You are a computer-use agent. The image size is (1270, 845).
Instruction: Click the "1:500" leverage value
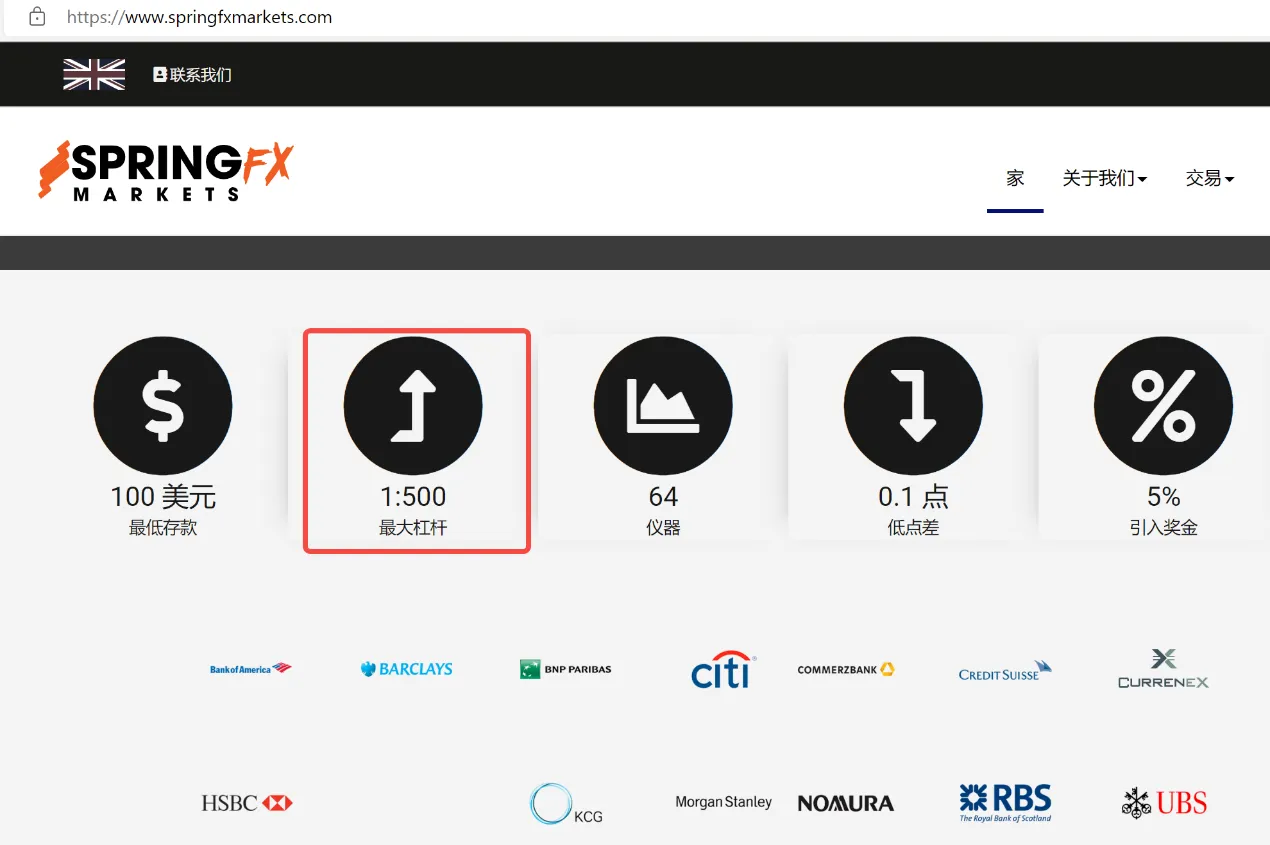pos(413,497)
